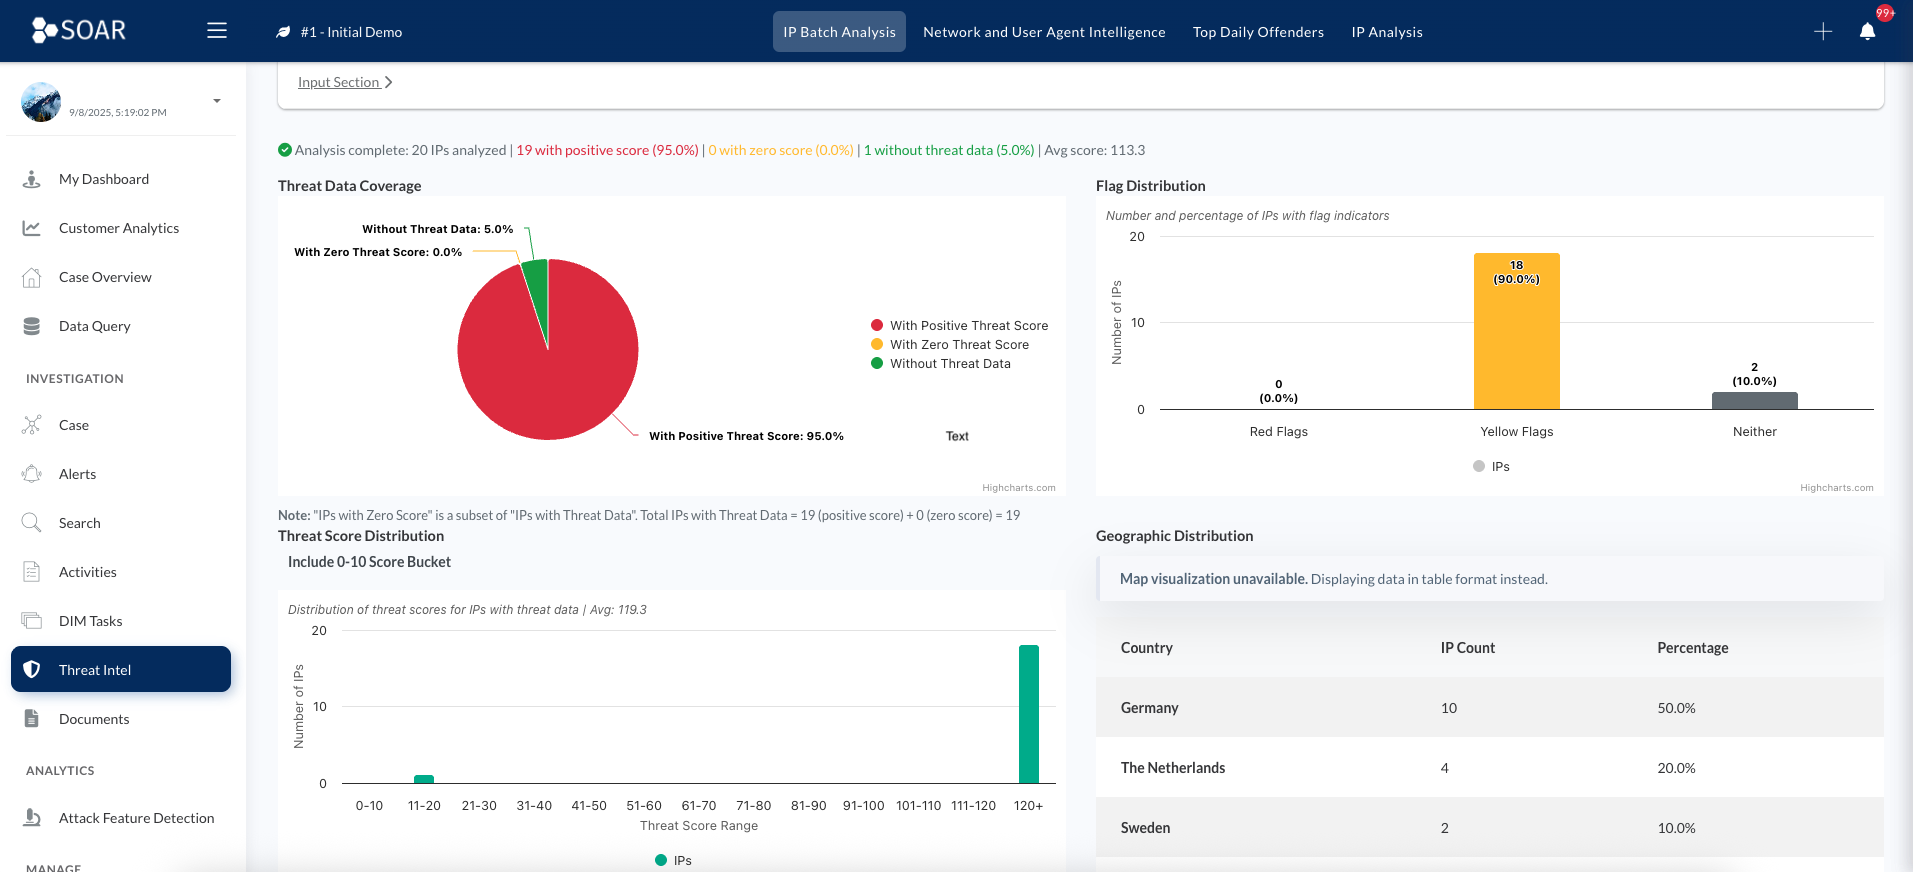The width and height of the screenshot is (1913, 872).
Task: Click the Neither bar in Flag Distribution
Action: coord(1755,401)
